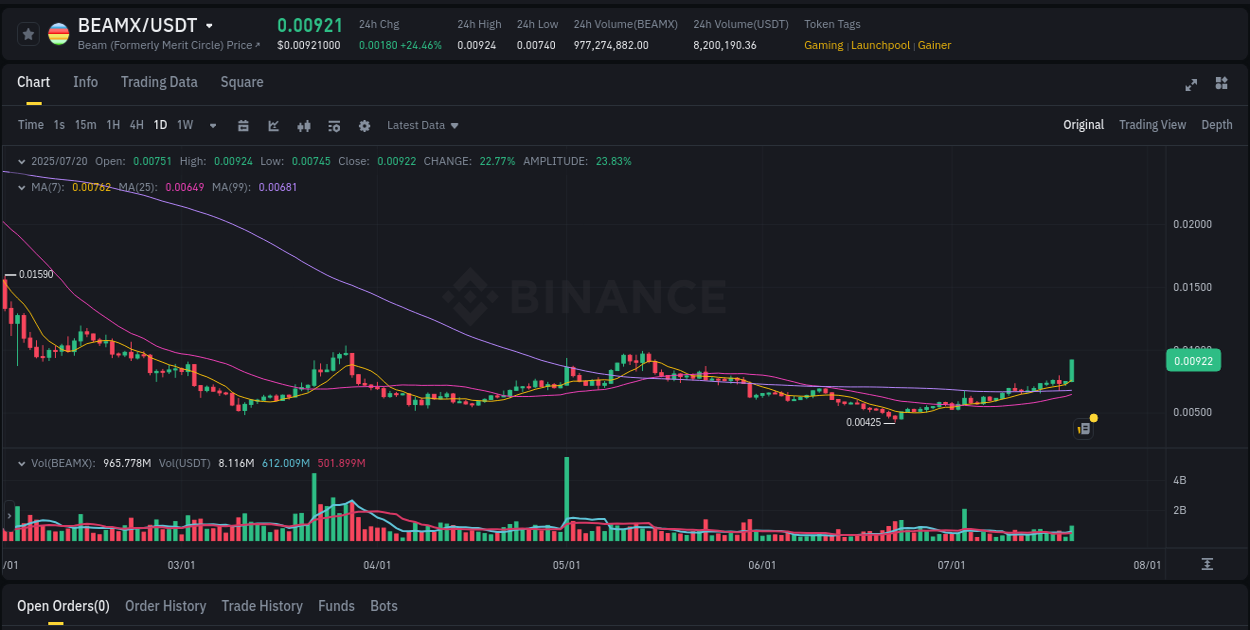This screenshot has height=630, width=1250.
Task: Favorite BEAMX/USDT with the star icon
Action: tap(27, 33)
